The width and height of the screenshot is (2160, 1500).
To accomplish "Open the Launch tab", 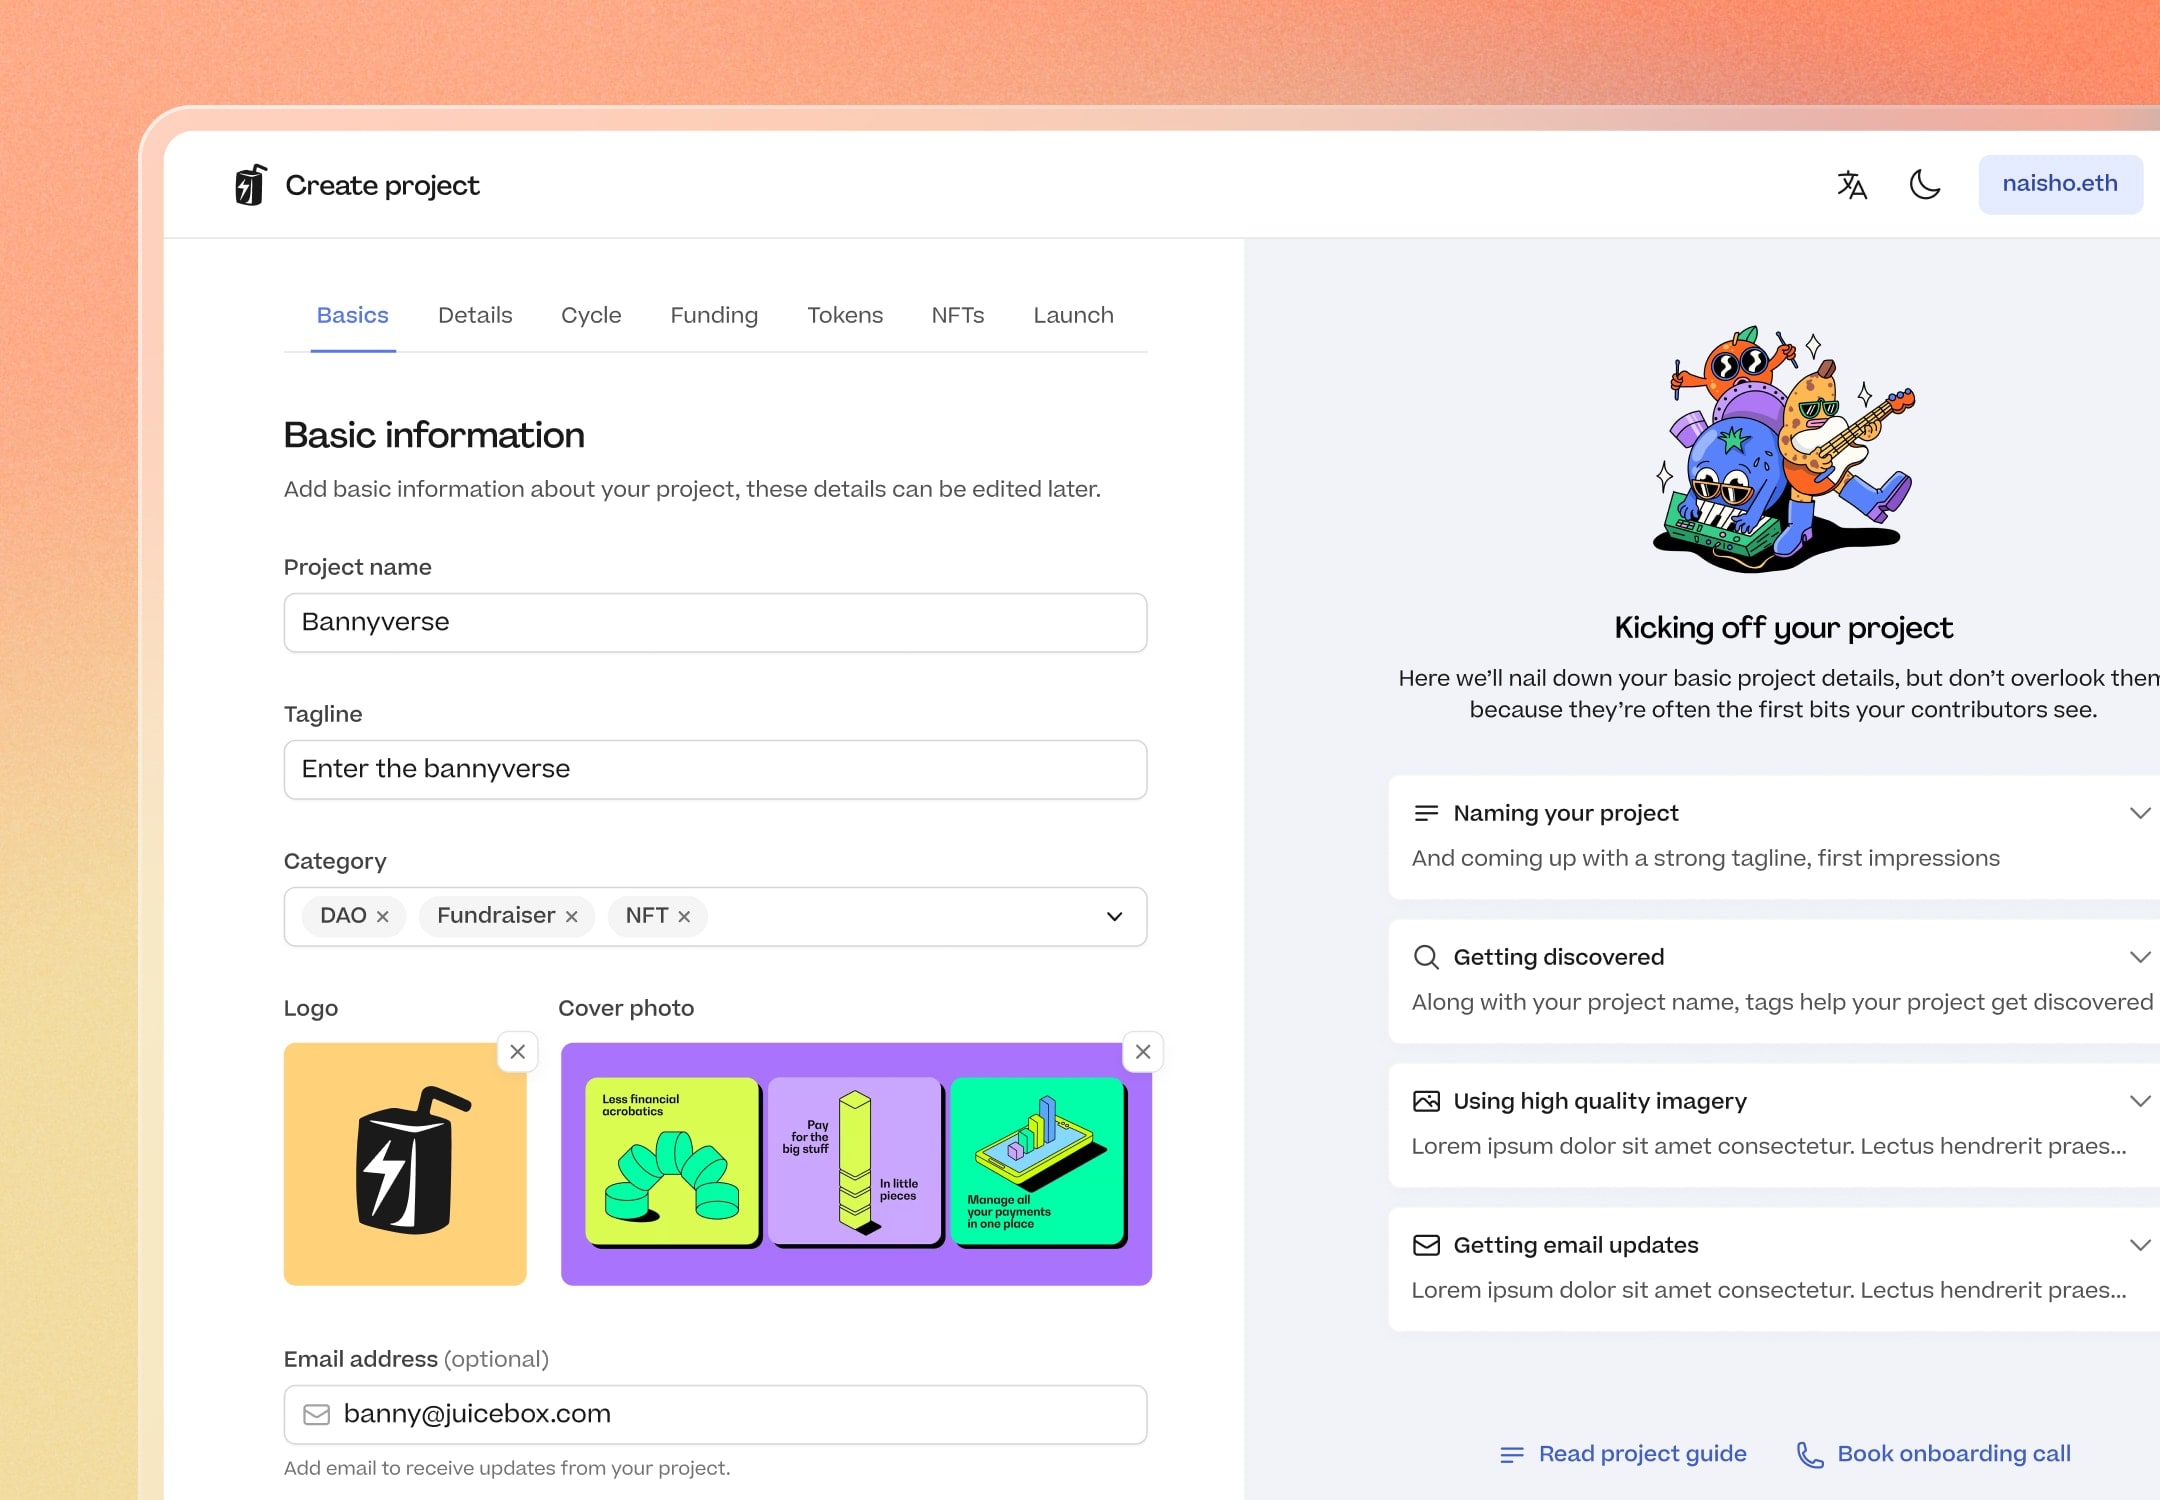I will (1073, 315).
